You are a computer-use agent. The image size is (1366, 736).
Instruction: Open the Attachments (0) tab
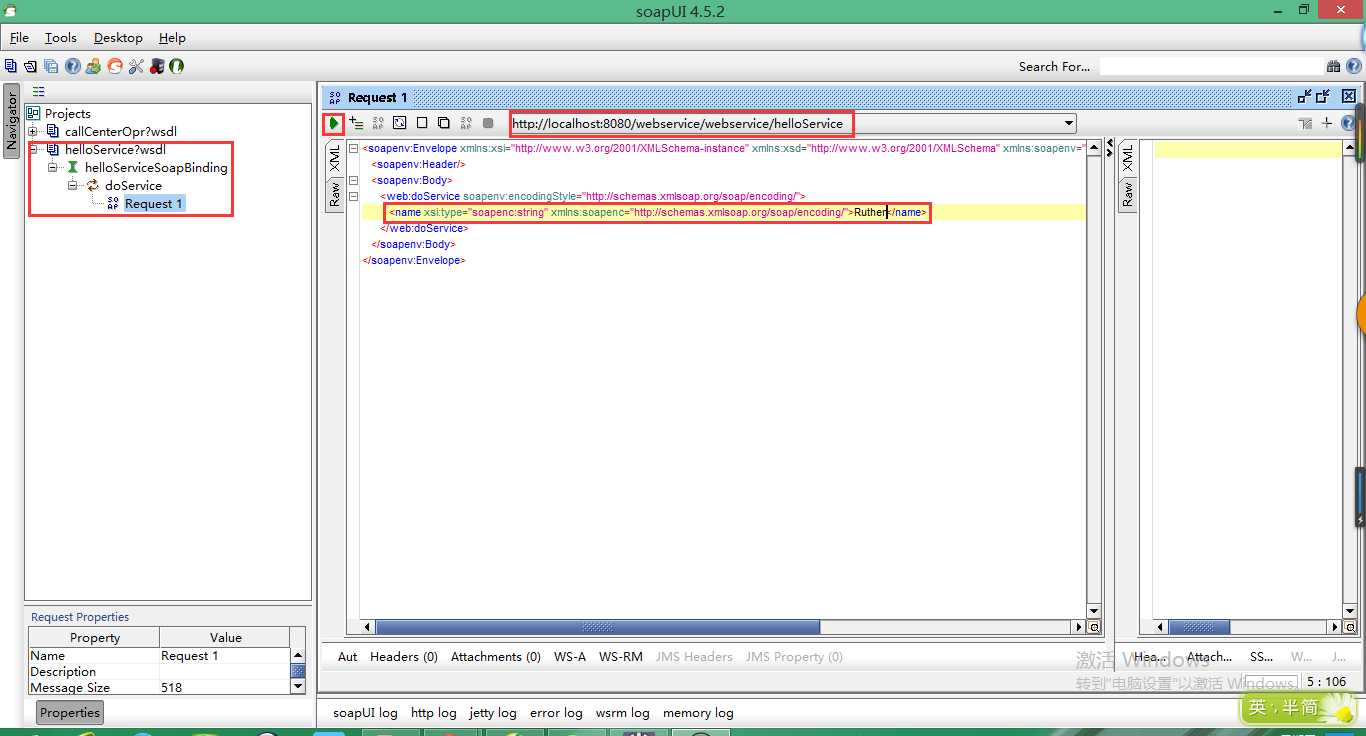(x=496, y=657)
